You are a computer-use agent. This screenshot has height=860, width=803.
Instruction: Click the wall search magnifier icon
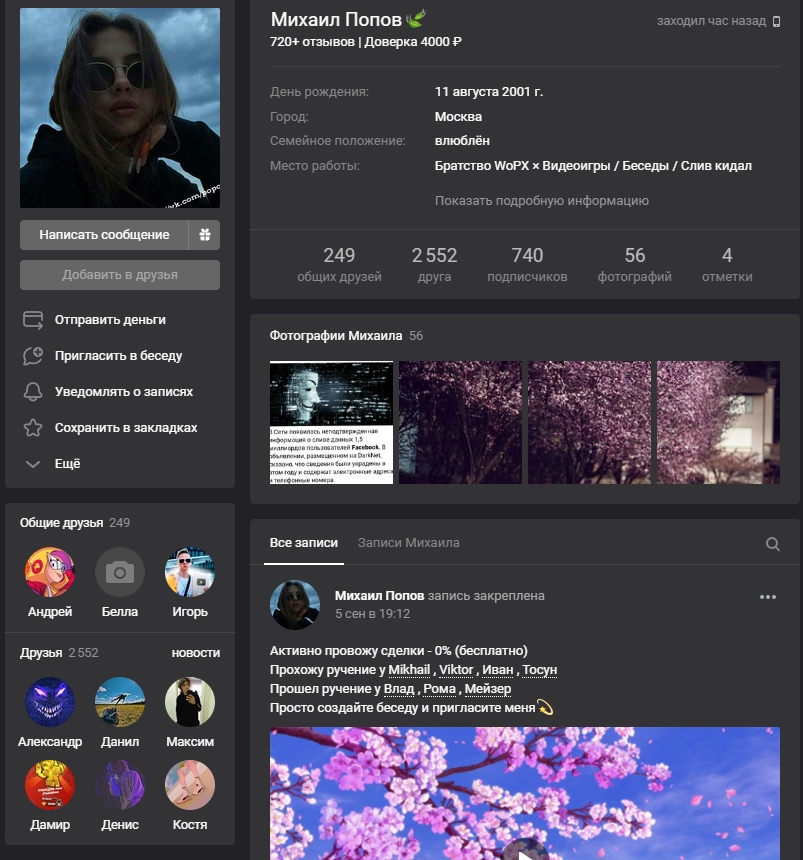772,544
